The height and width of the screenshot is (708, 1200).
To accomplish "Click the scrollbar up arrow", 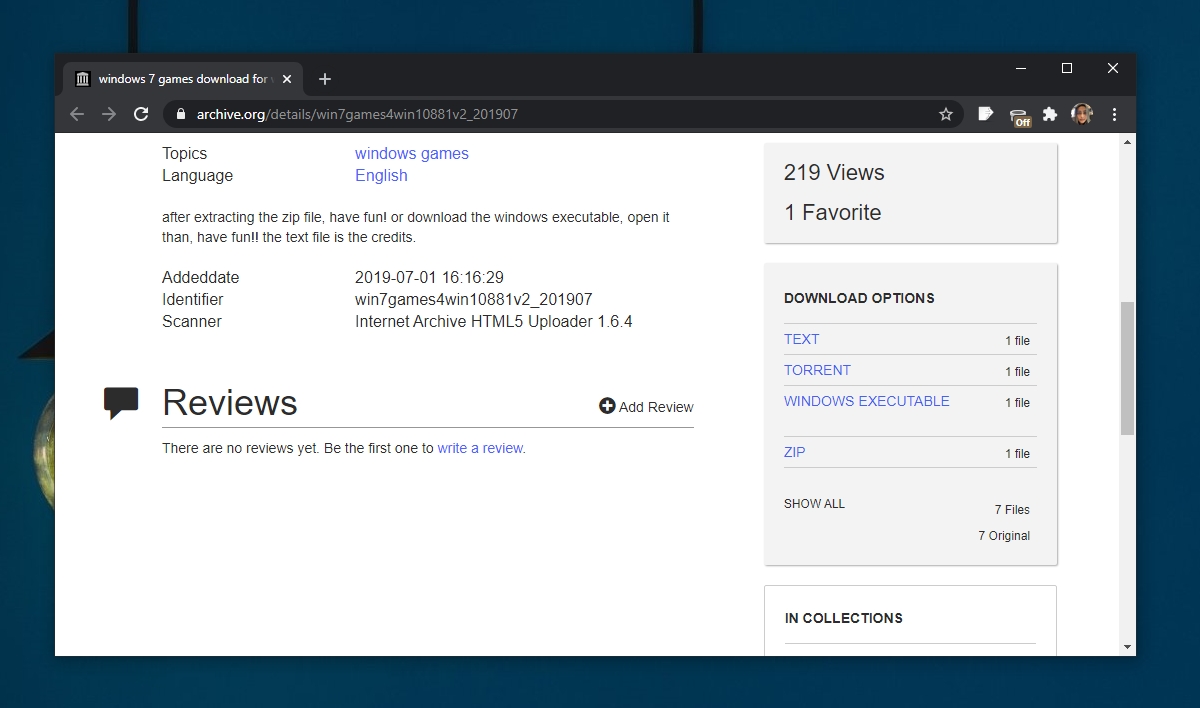I will (1127, 142).
